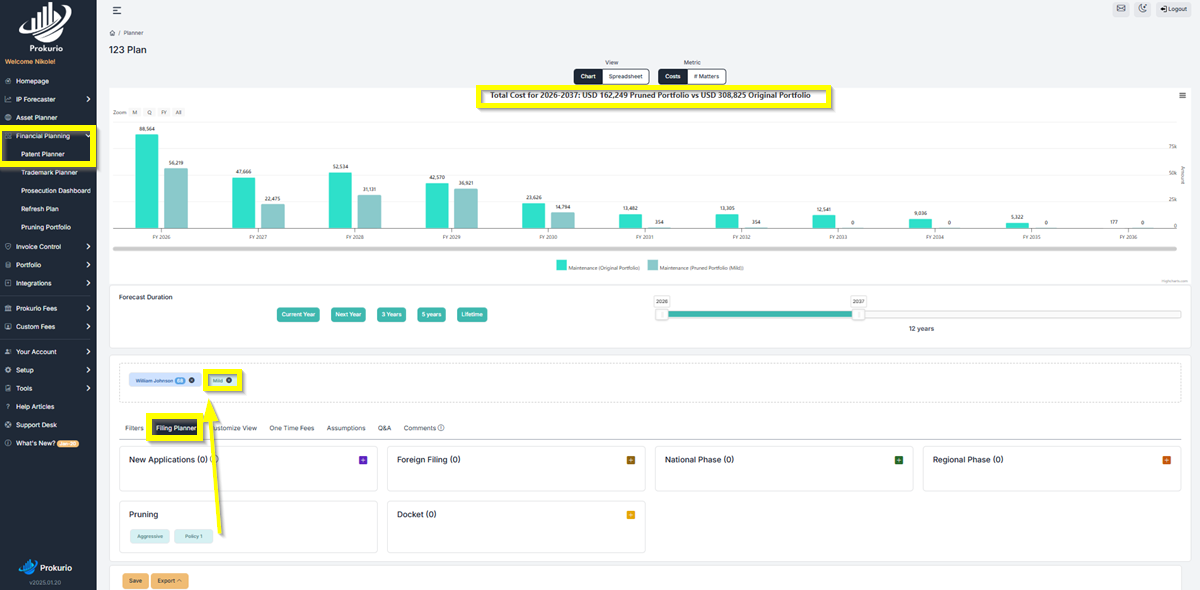
Task: Toggle dark mode with the moon icon
Action: coord(1143,9)
